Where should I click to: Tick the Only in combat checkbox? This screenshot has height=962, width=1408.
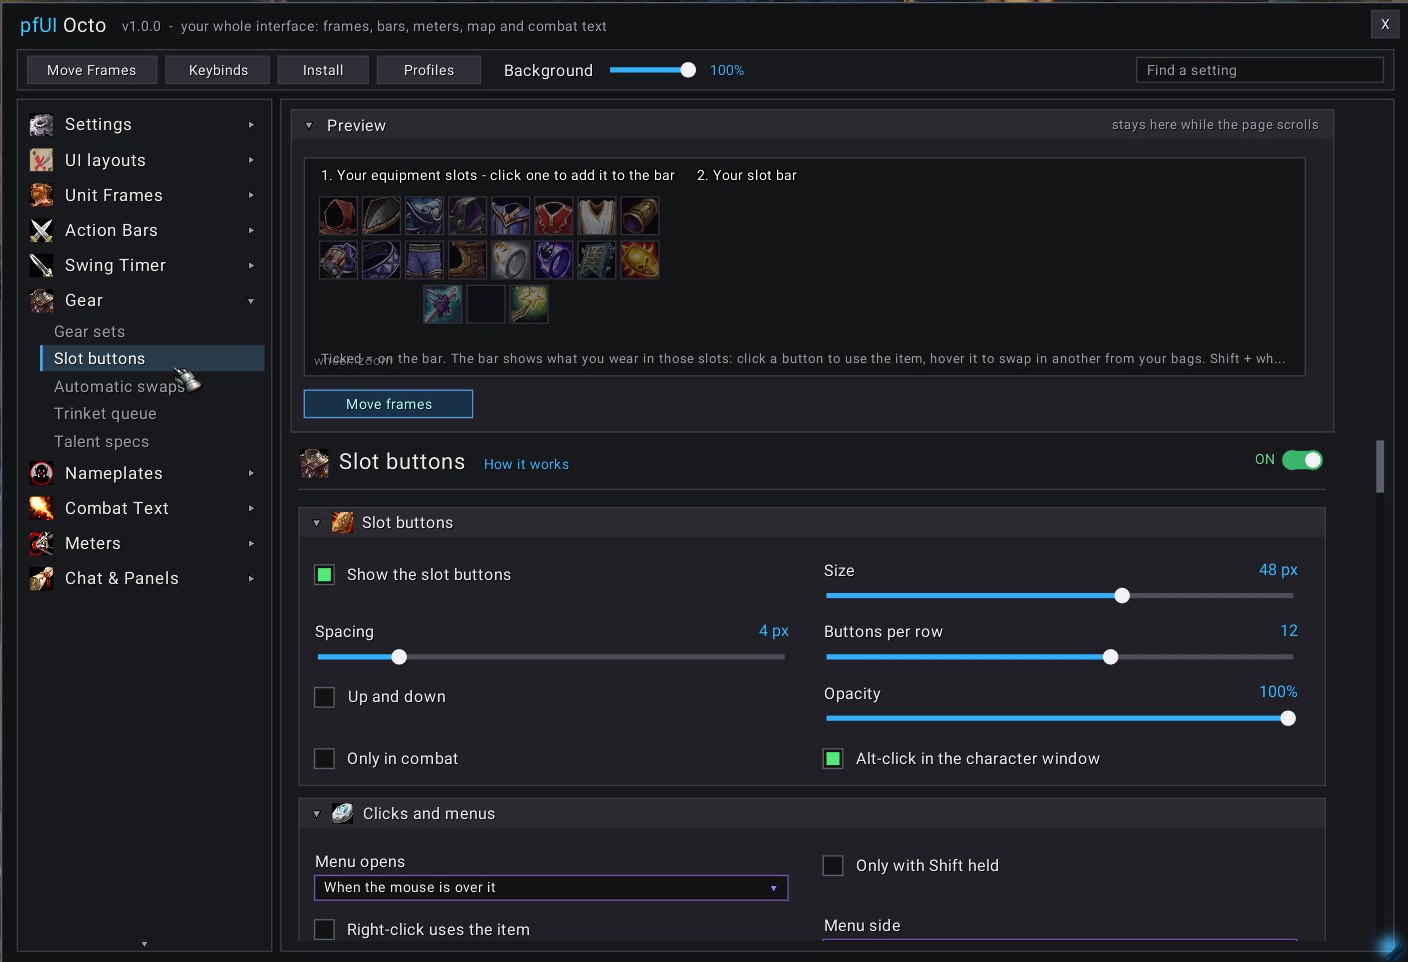pyautogui.click(x=325, y=759)
